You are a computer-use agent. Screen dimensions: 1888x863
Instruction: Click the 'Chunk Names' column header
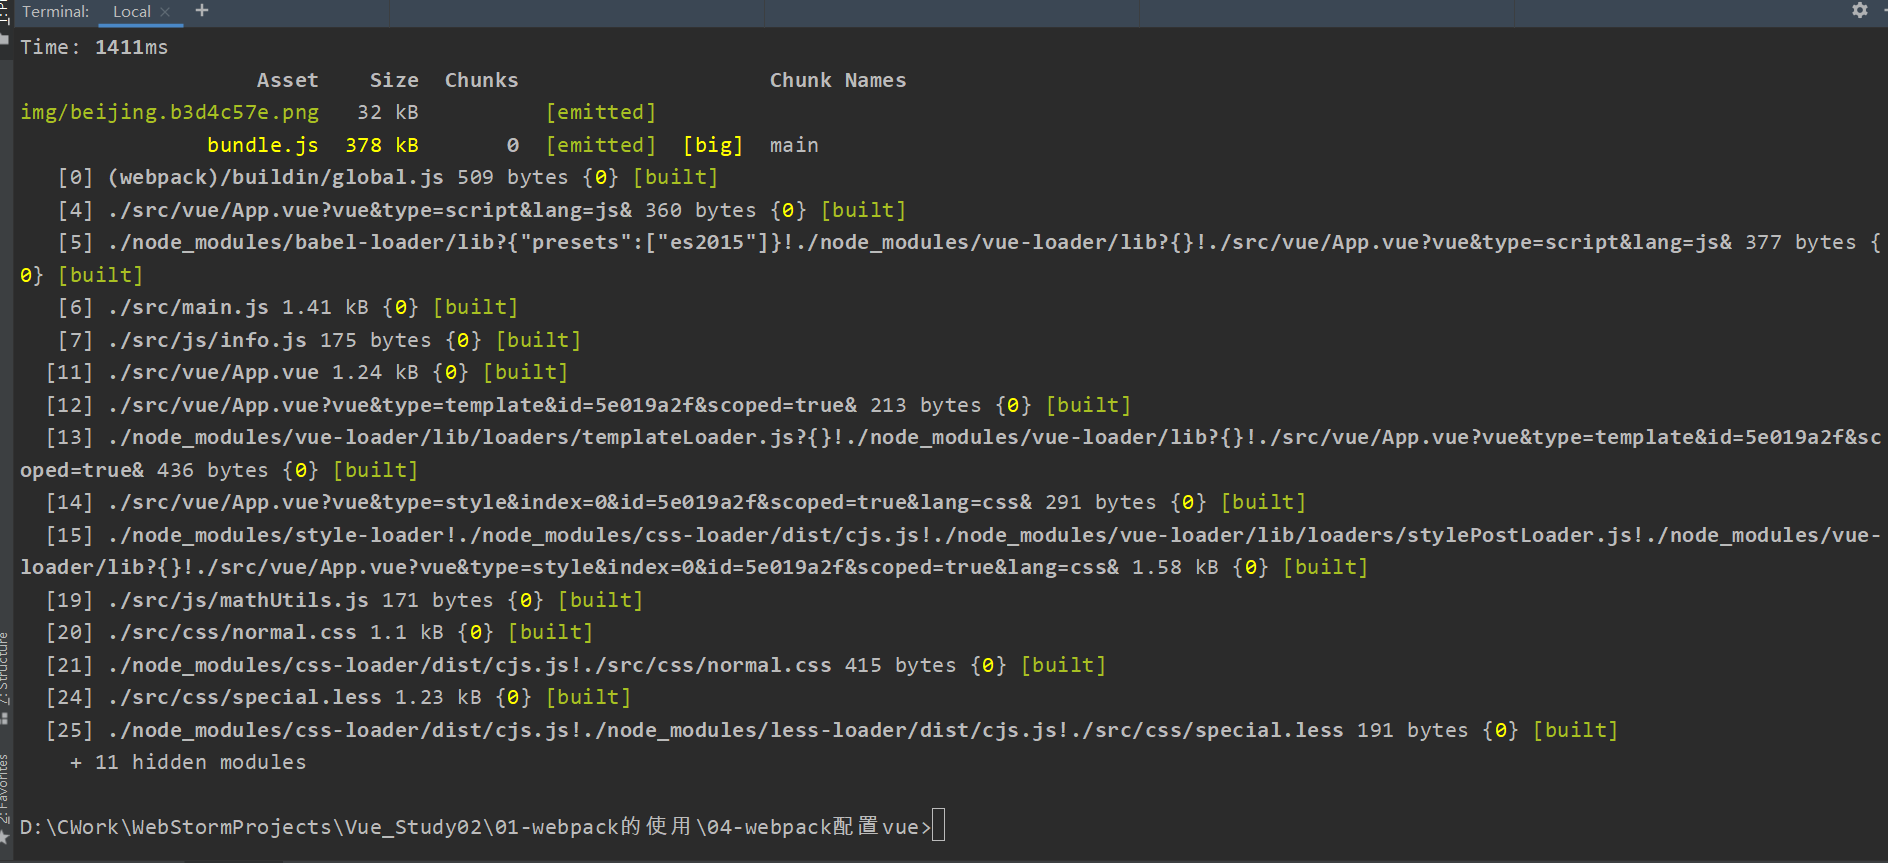838,80
